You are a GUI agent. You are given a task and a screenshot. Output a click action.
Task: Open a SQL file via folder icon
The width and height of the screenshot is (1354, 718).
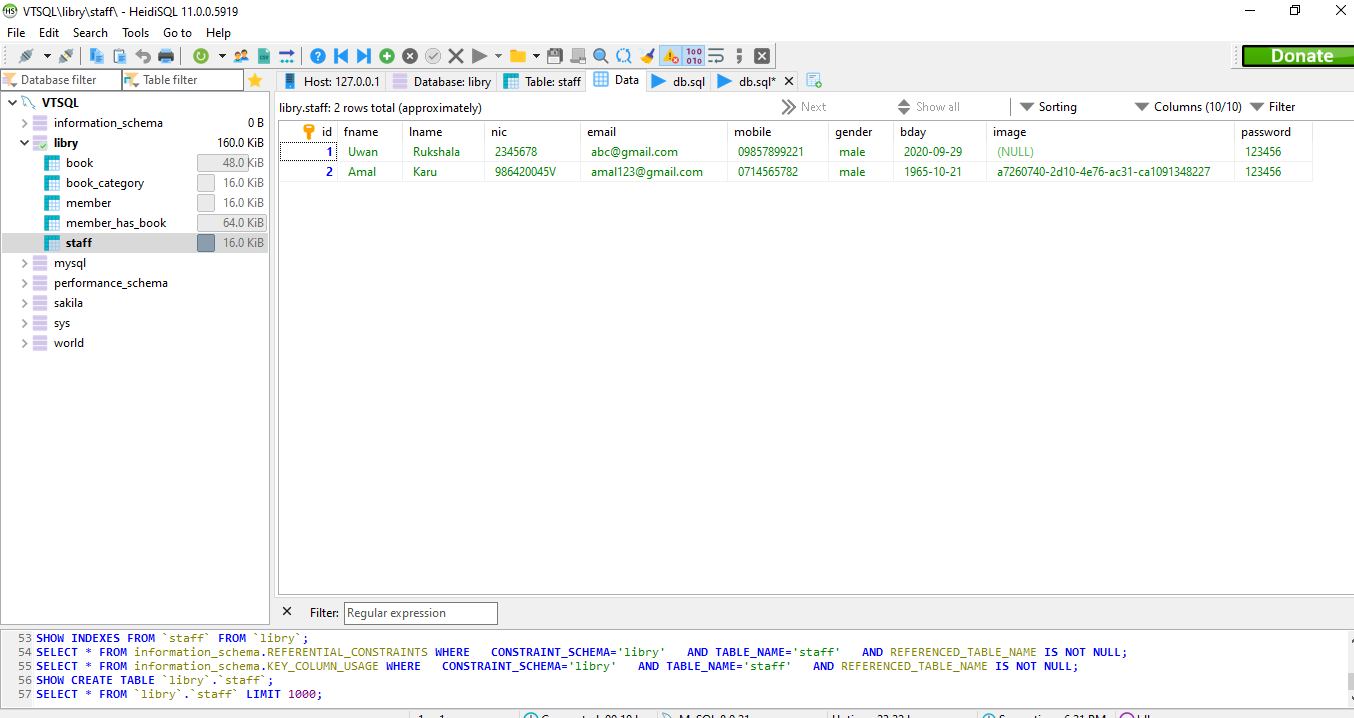click(516, 55)
